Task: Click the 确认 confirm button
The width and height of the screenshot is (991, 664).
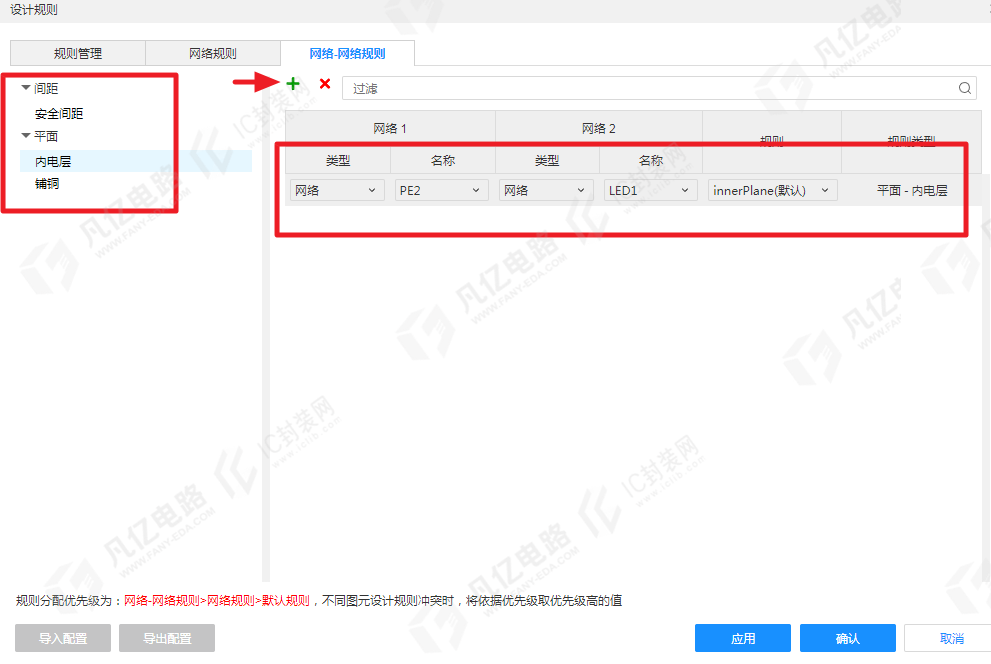Action: click(848, 638)
